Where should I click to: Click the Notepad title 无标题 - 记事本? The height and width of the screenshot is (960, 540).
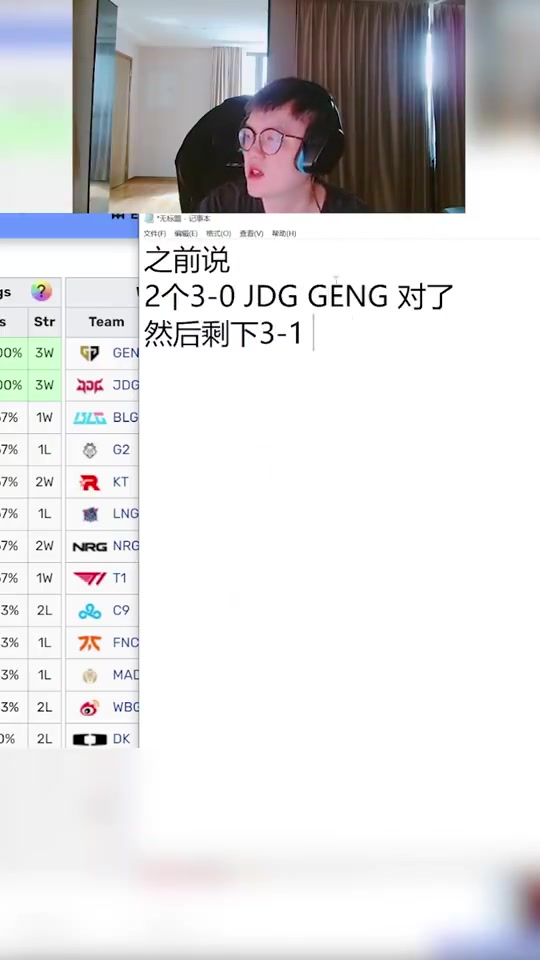184,219
